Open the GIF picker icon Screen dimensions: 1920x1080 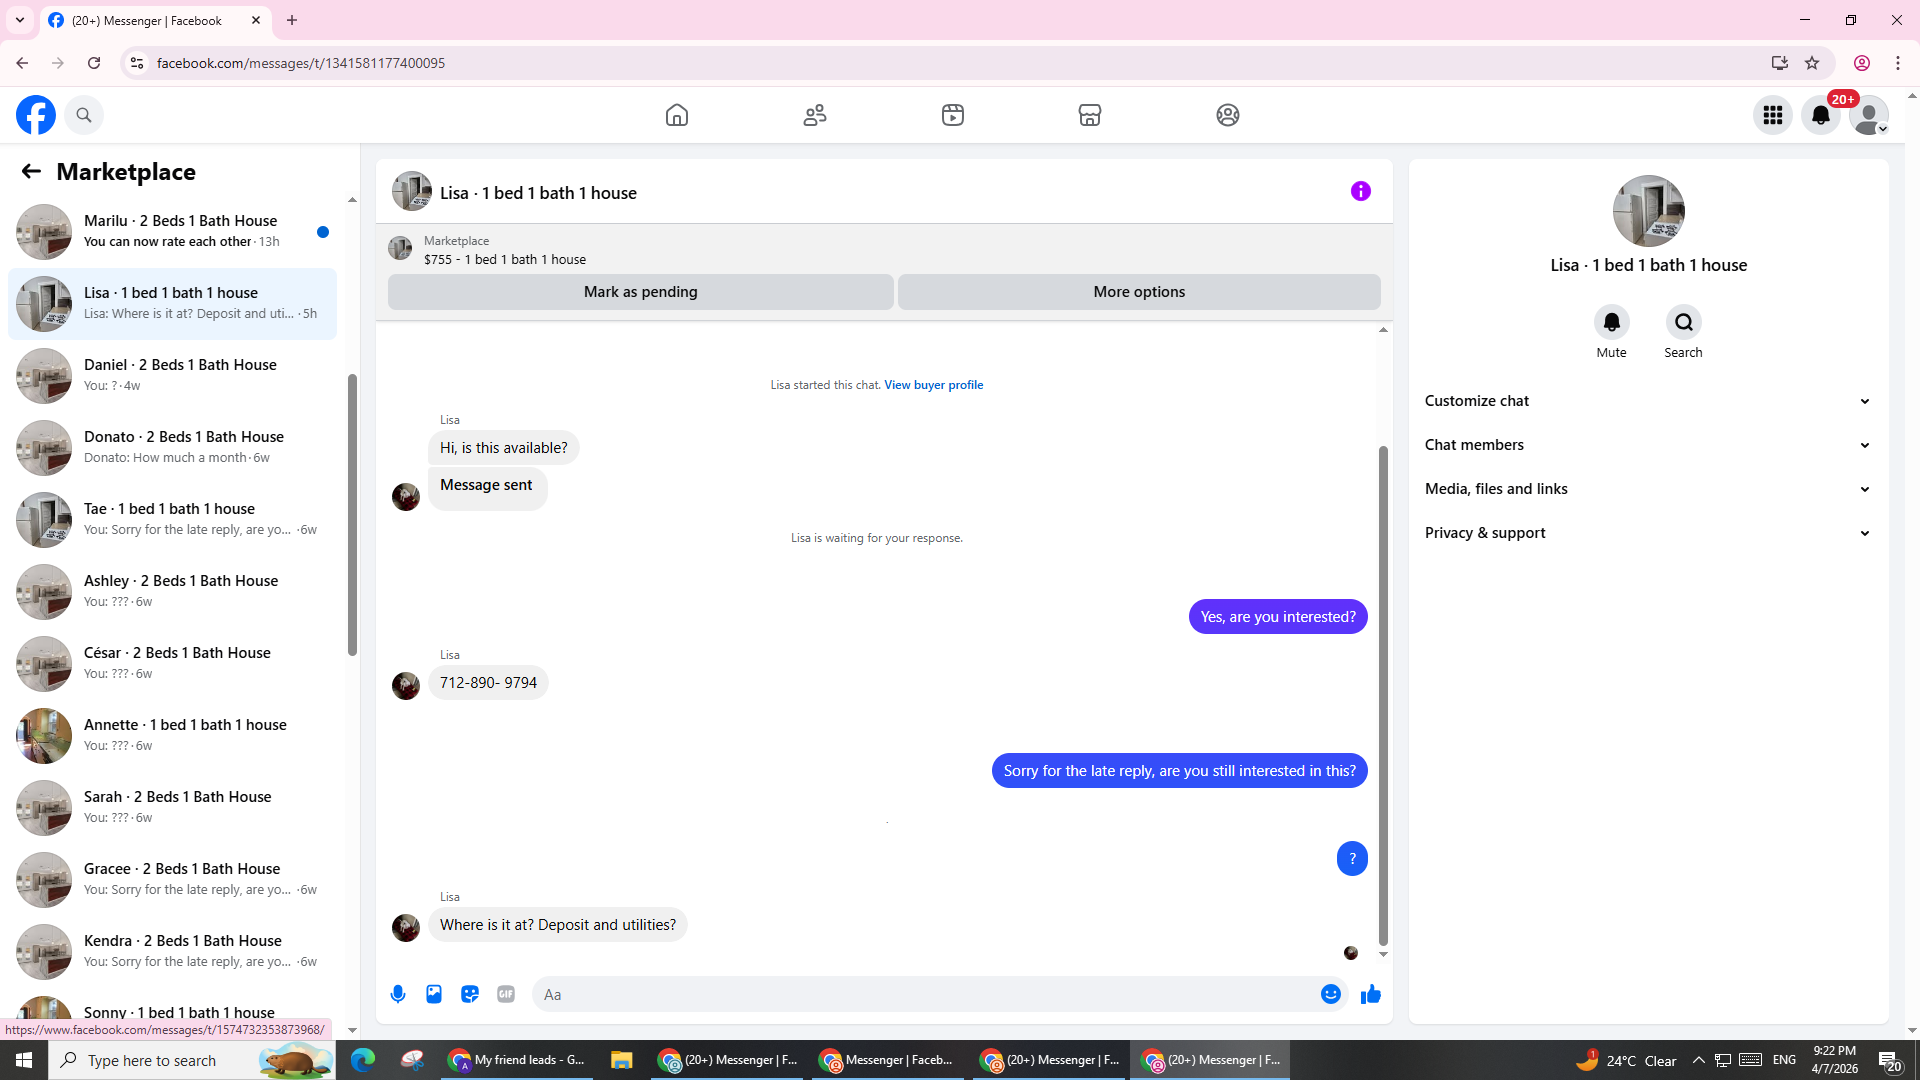point(506,994)
